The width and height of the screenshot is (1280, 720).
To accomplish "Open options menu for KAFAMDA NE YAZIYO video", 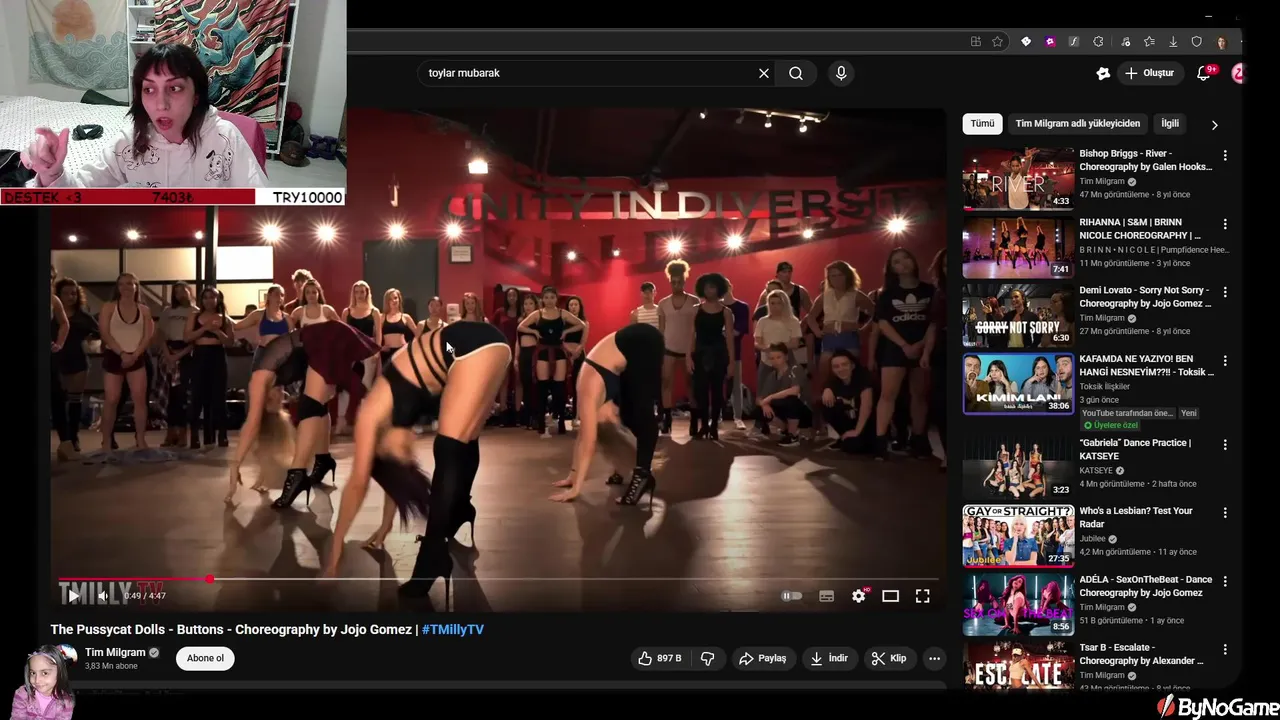I will pyautogui.click(x=1225, y=360).
